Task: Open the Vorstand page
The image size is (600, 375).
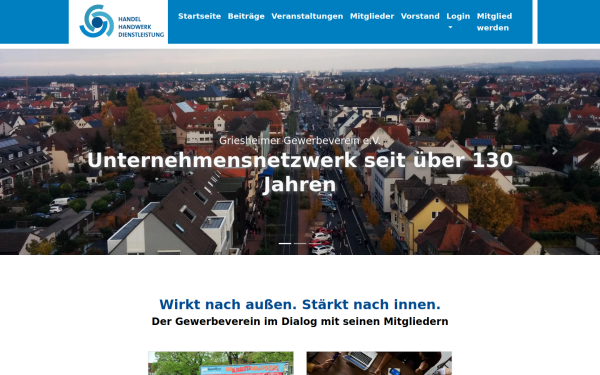Action: pos(420,16)
